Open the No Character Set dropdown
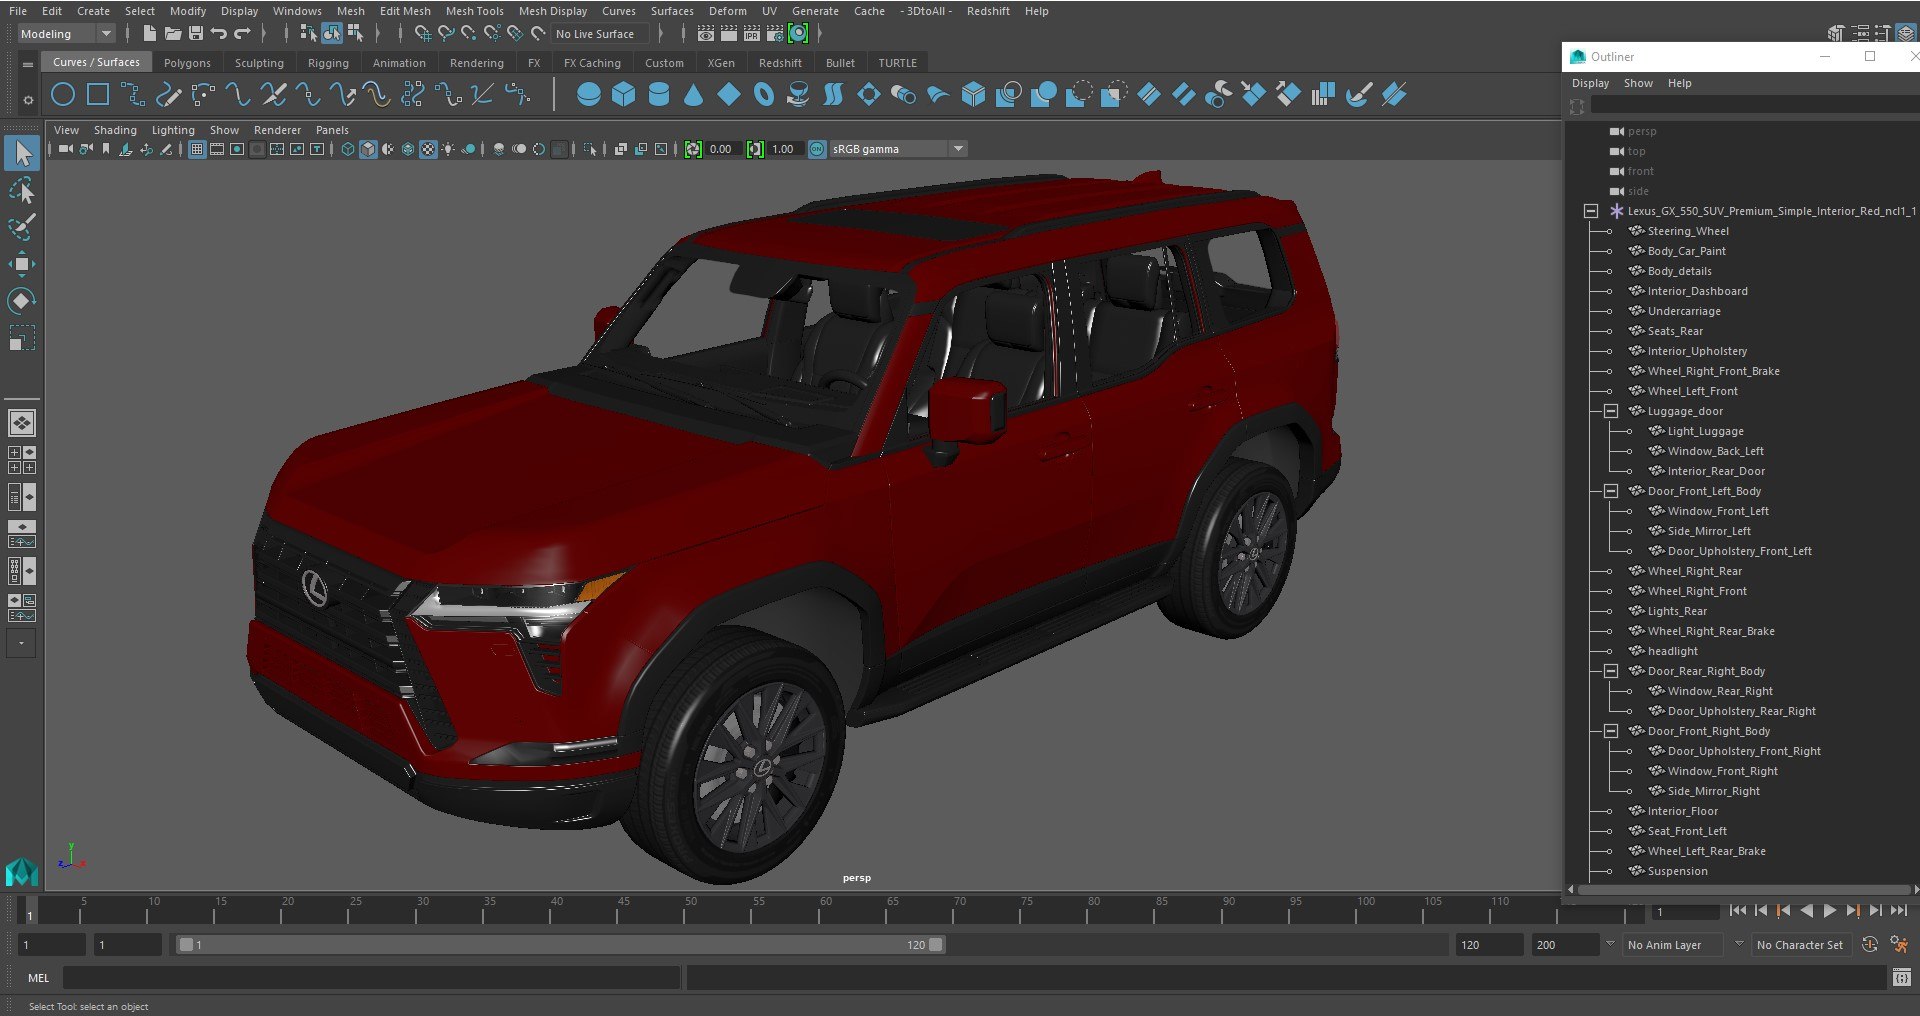Screen dimensions: 1920x1016 pyautogui.click(x=1801, y=945)
